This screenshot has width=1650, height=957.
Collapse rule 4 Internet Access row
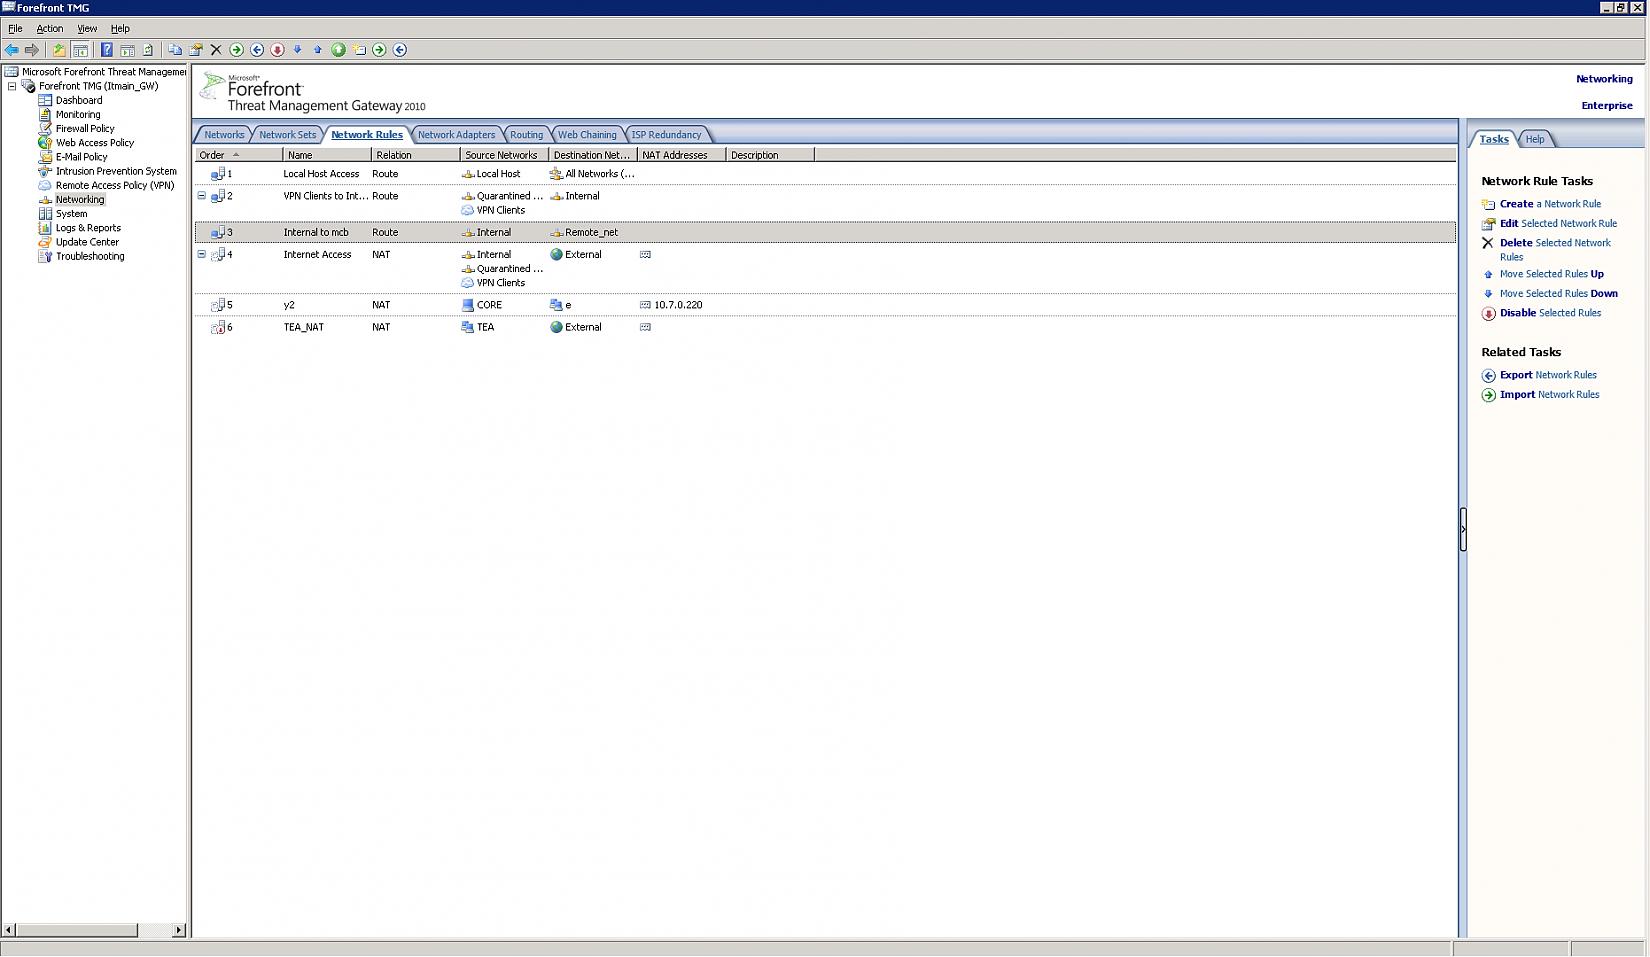tap(202, 254)
